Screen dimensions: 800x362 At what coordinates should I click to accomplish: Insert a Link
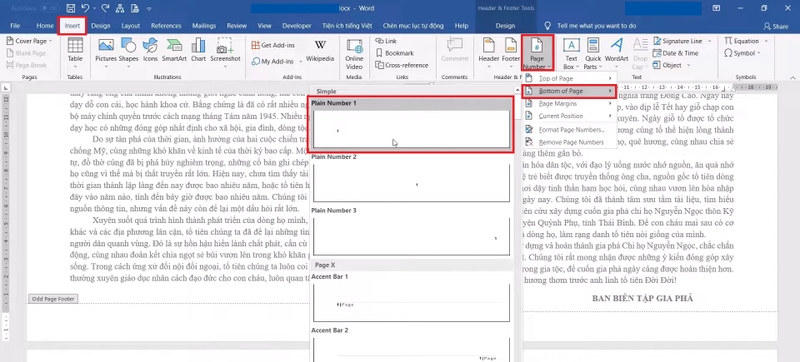pyautogui.click(x=386, y=41)
